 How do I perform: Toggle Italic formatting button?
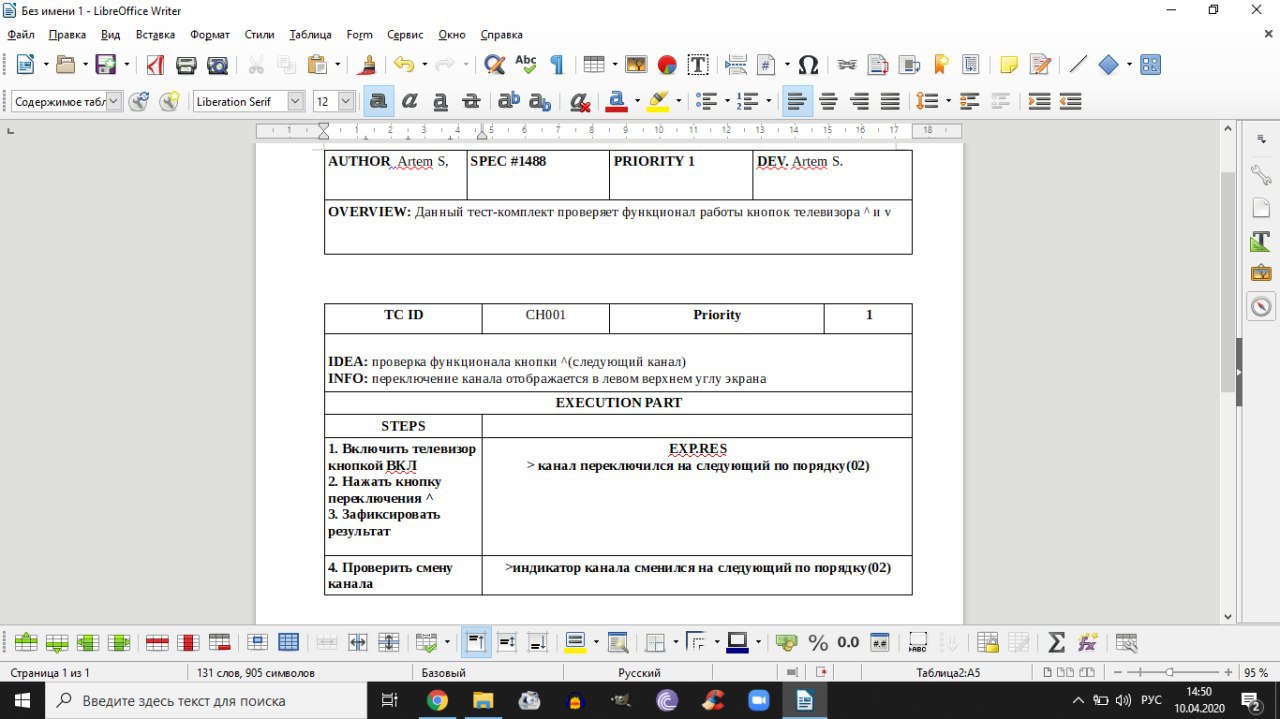coord(409,101)
